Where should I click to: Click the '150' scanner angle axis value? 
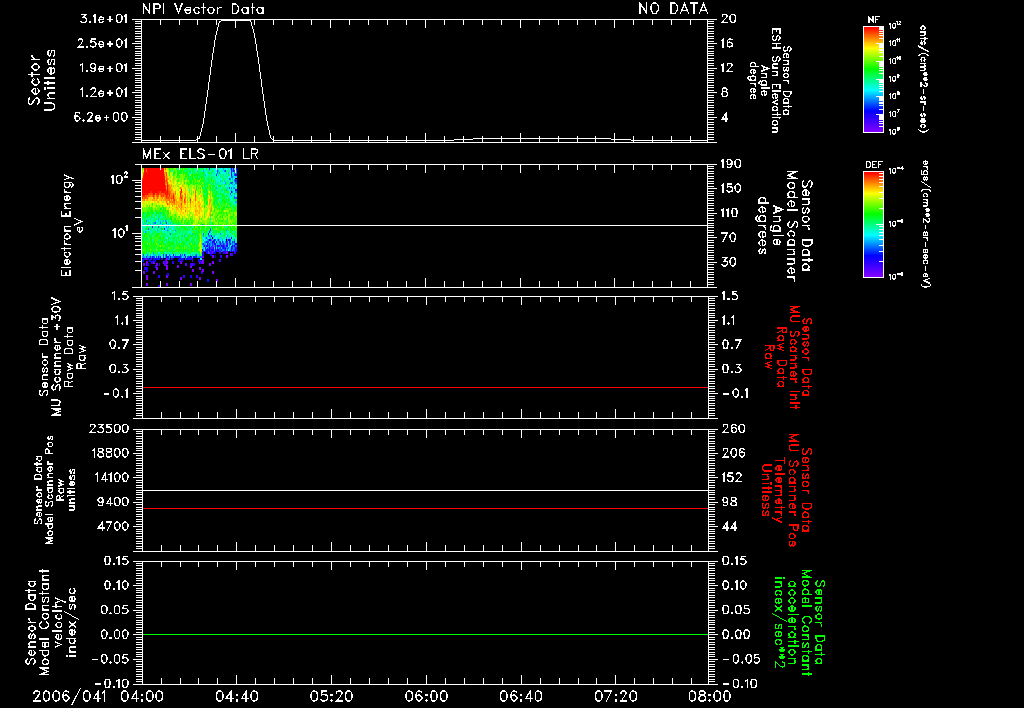click(x=731, y=188)
